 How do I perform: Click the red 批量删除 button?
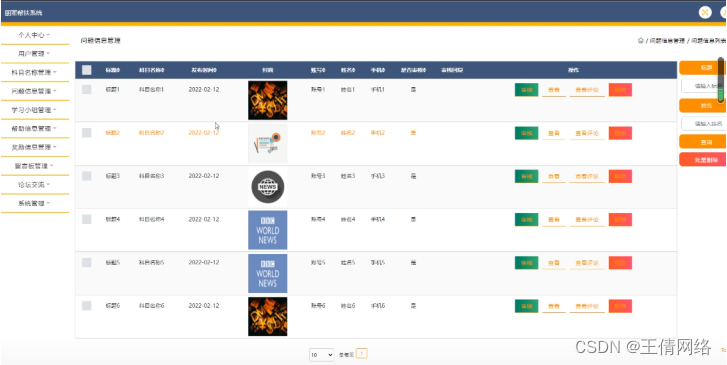(703, 160)
